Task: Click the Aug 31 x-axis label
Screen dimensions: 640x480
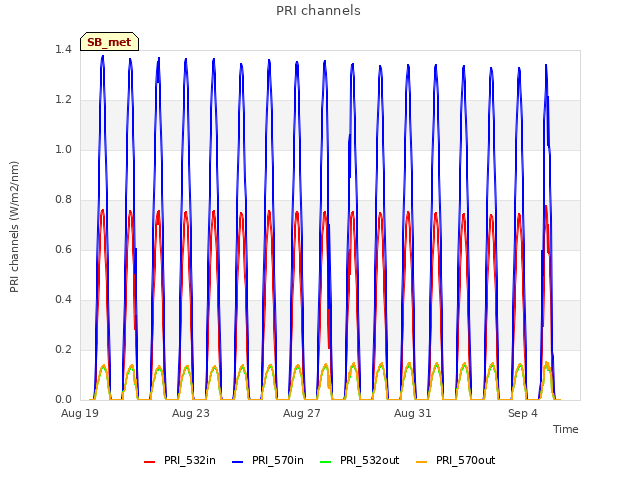Action: tap(413, 413)
